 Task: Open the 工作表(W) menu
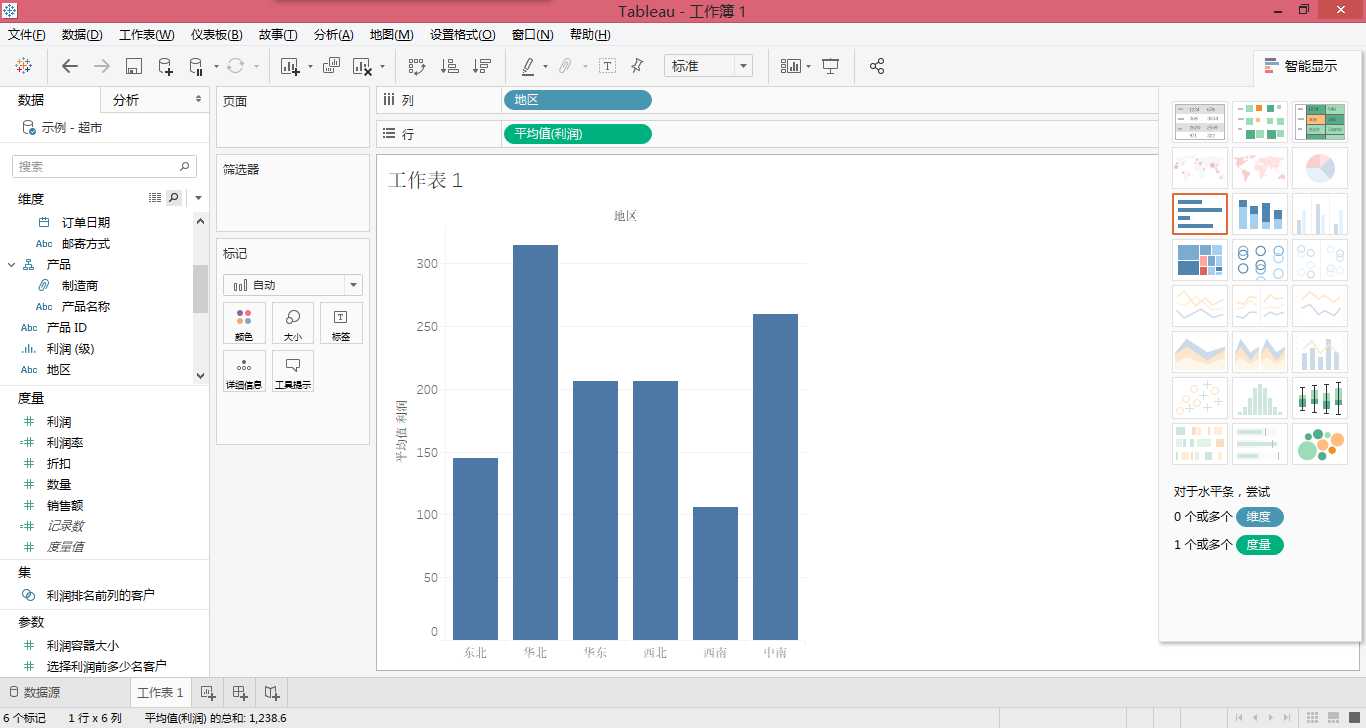point(147,34)
